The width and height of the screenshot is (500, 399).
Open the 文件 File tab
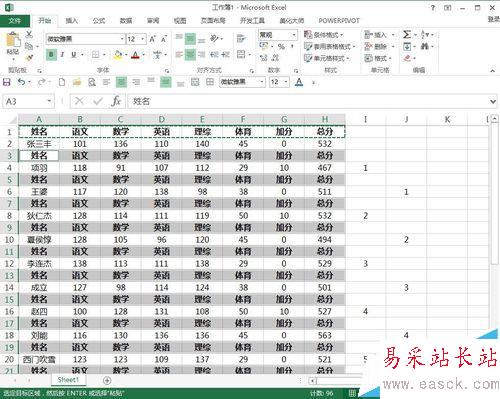click(15, 21)
